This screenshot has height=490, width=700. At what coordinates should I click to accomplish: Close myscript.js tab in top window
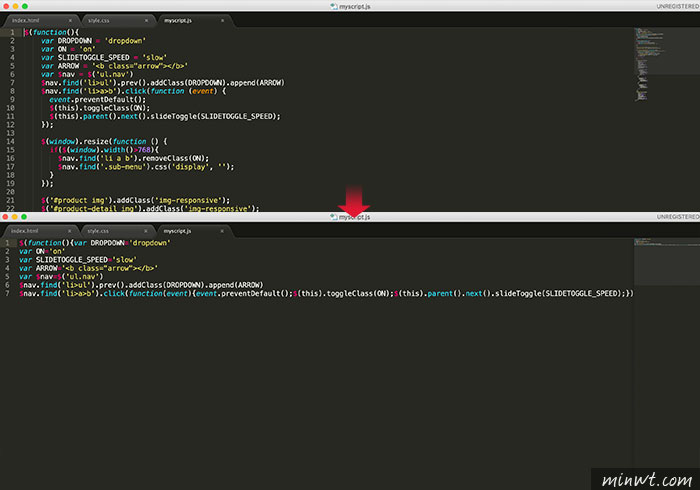[x=222, y=21]
